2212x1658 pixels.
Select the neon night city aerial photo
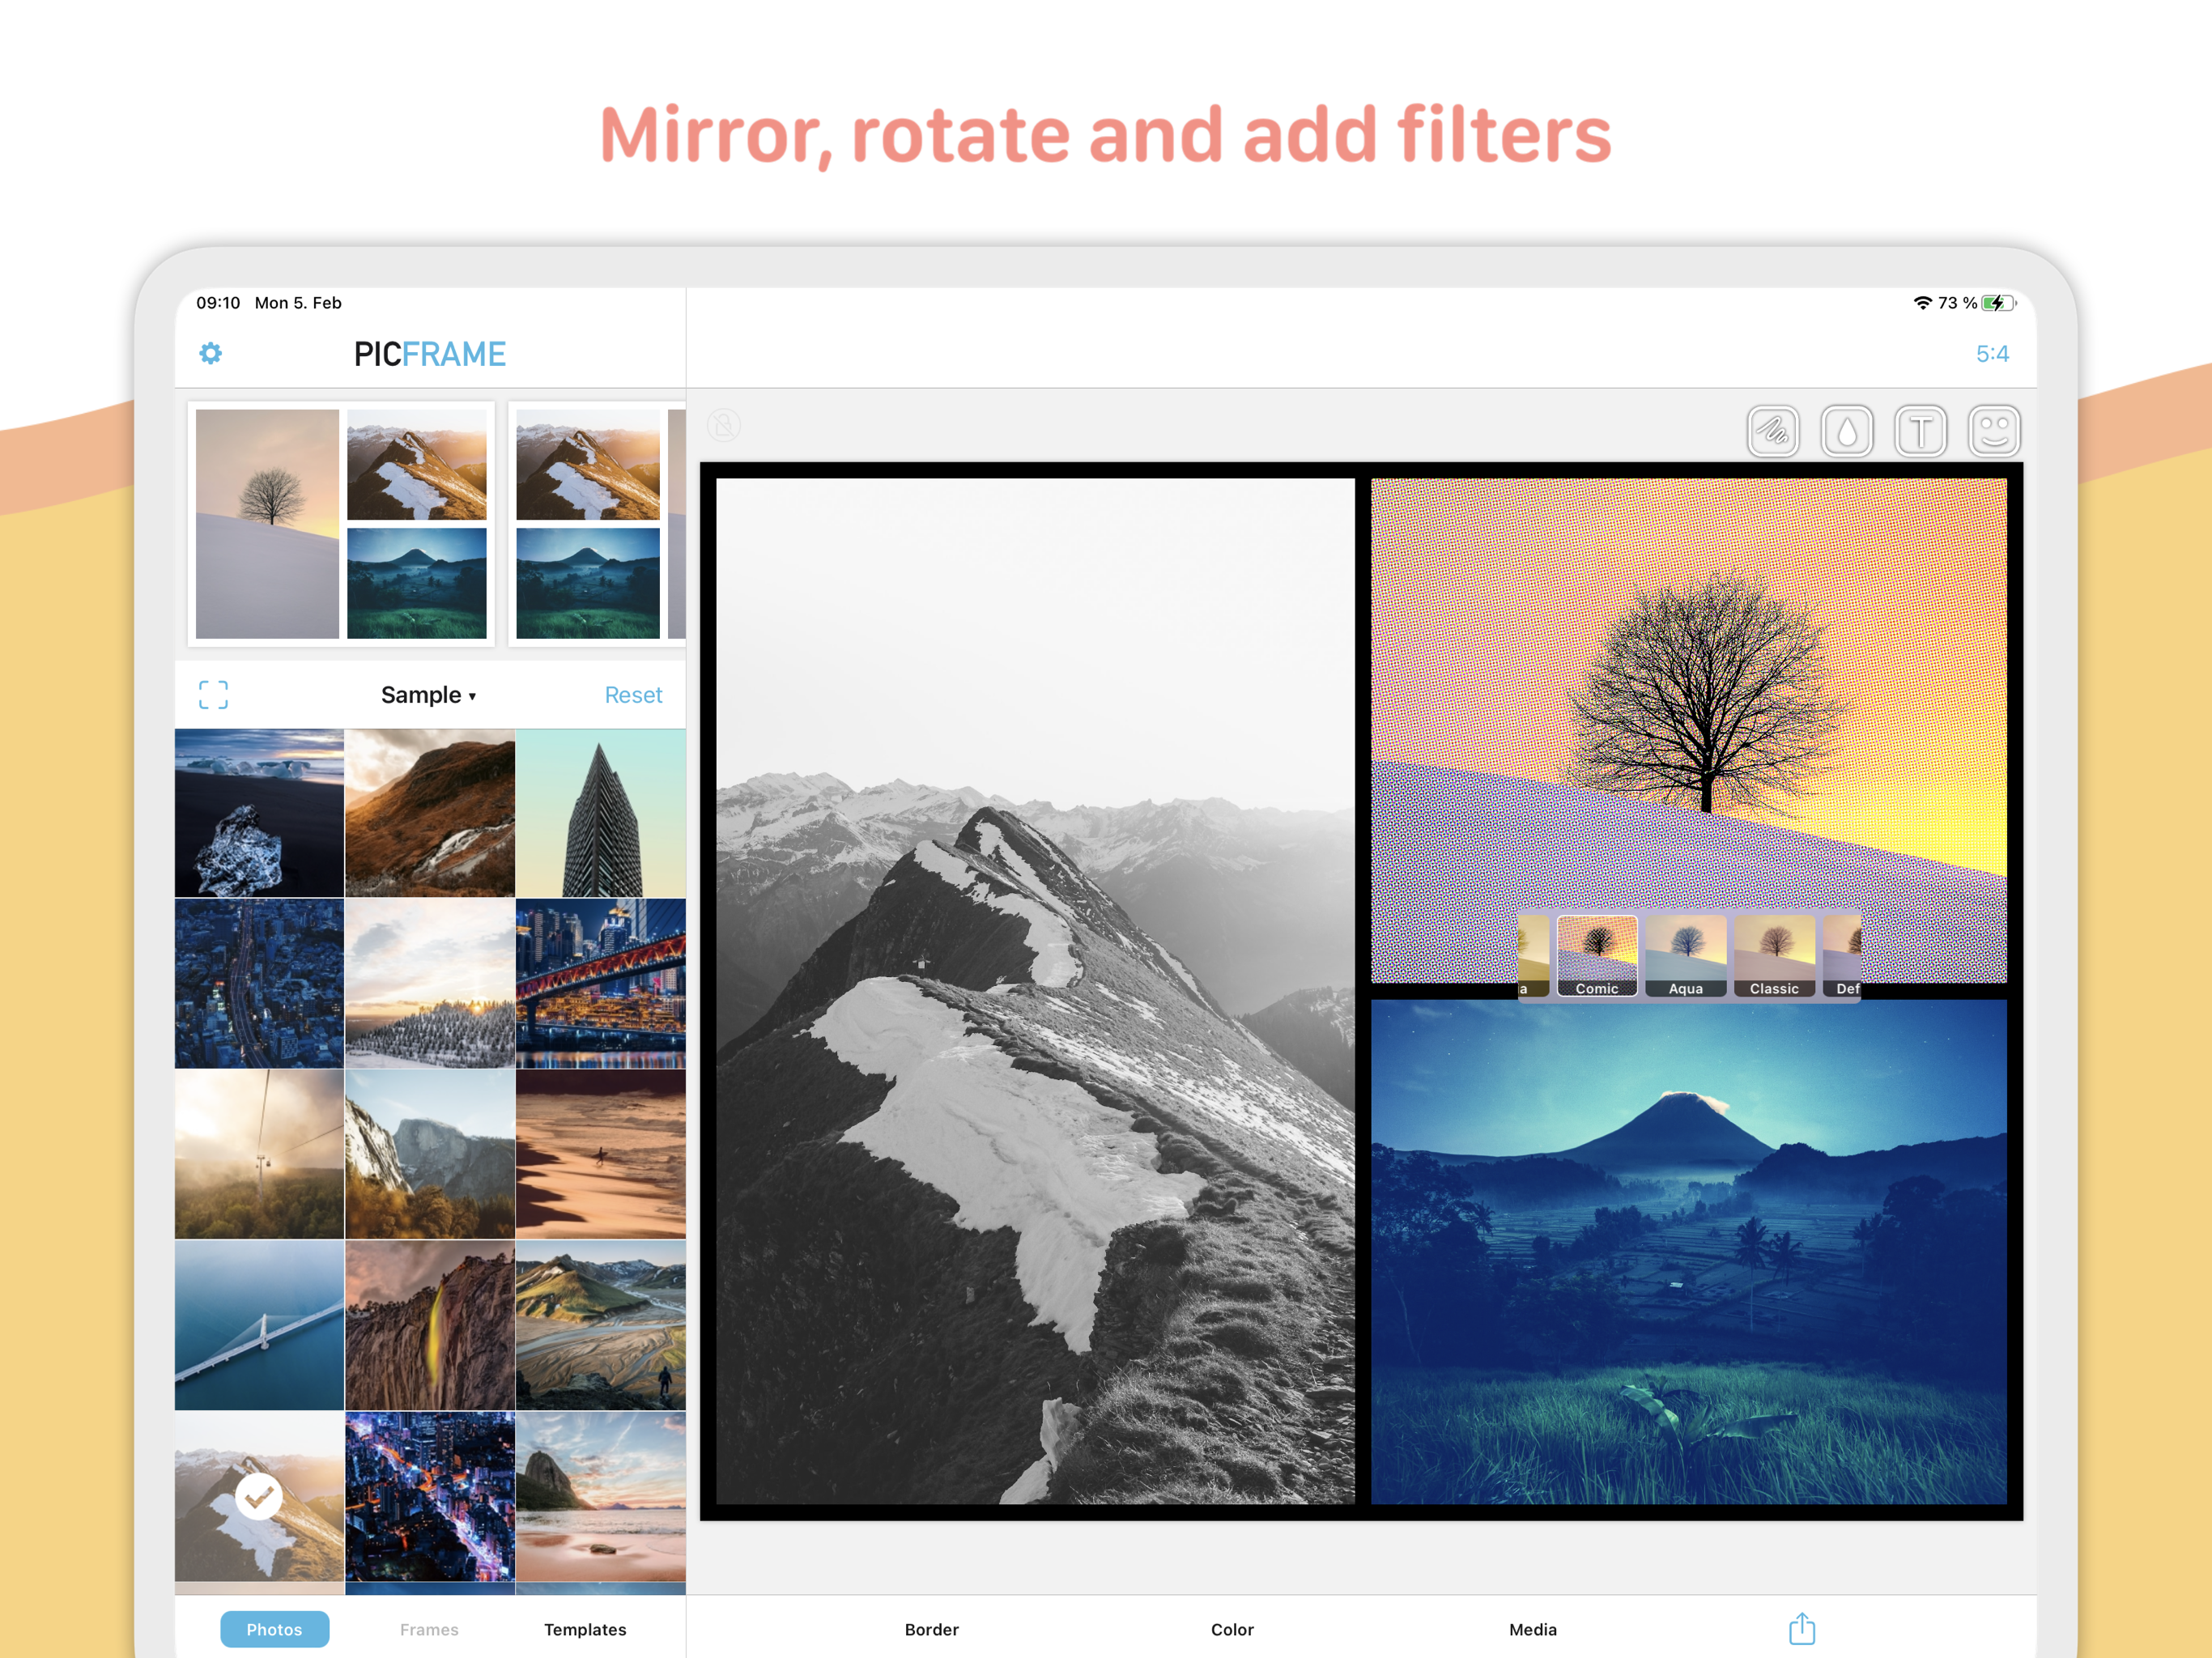(x=430, y=1496)
